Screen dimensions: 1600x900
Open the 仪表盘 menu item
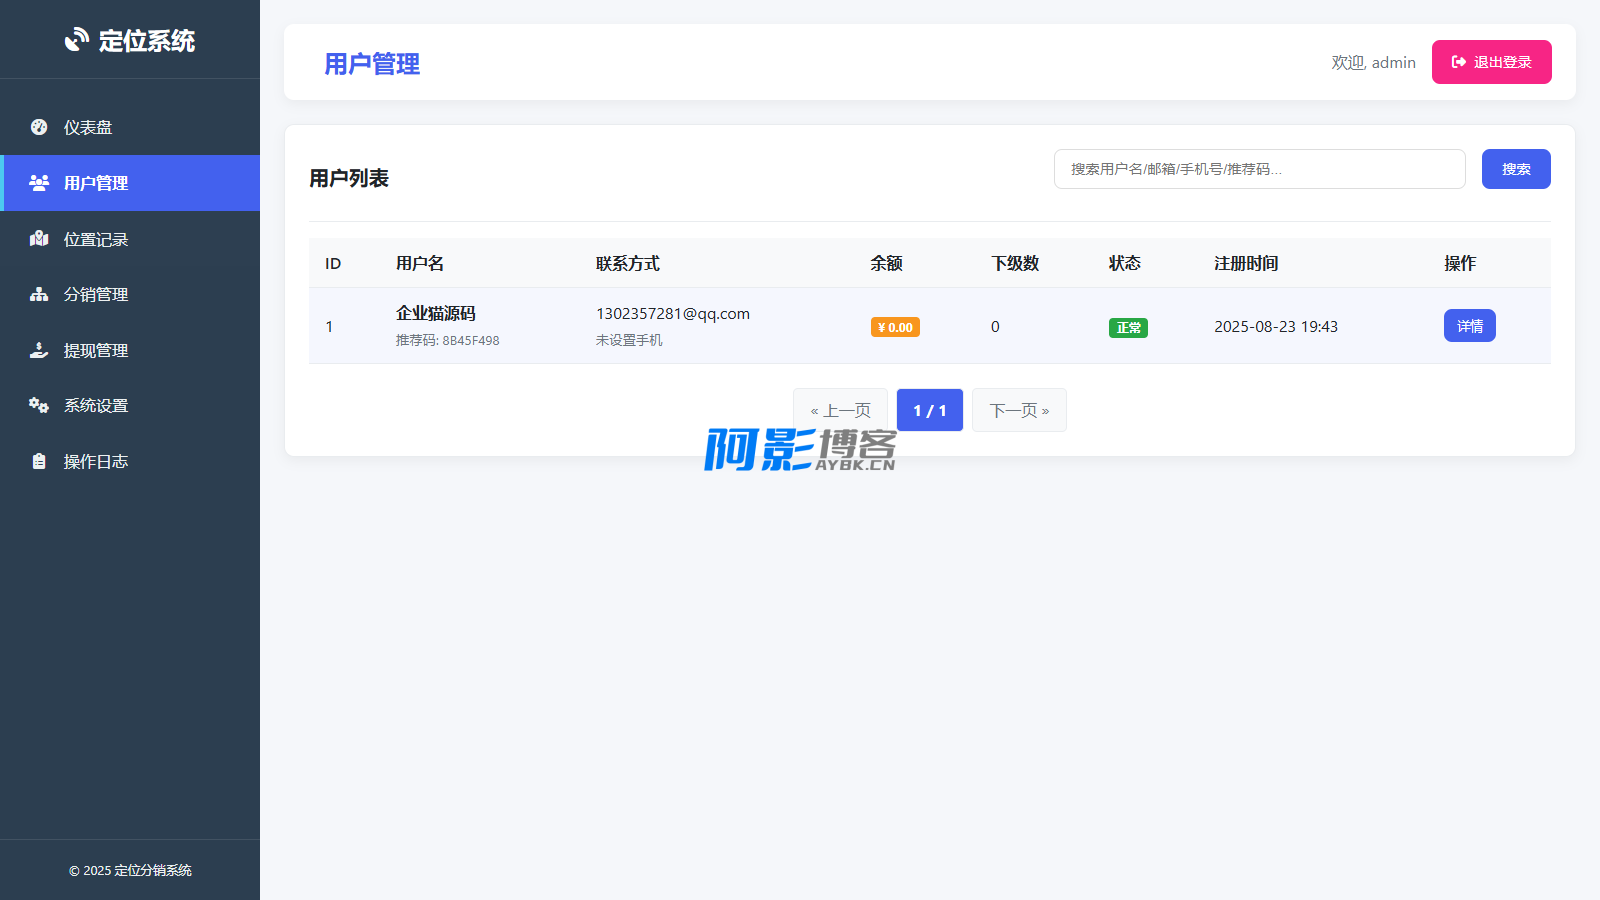coord(88,128)
